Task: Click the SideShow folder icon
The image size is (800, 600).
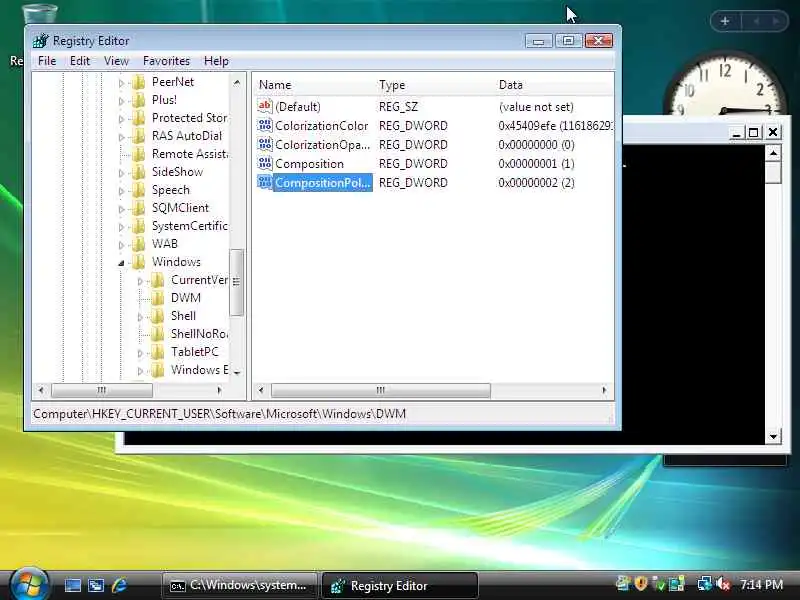Action: coord(138,172)
